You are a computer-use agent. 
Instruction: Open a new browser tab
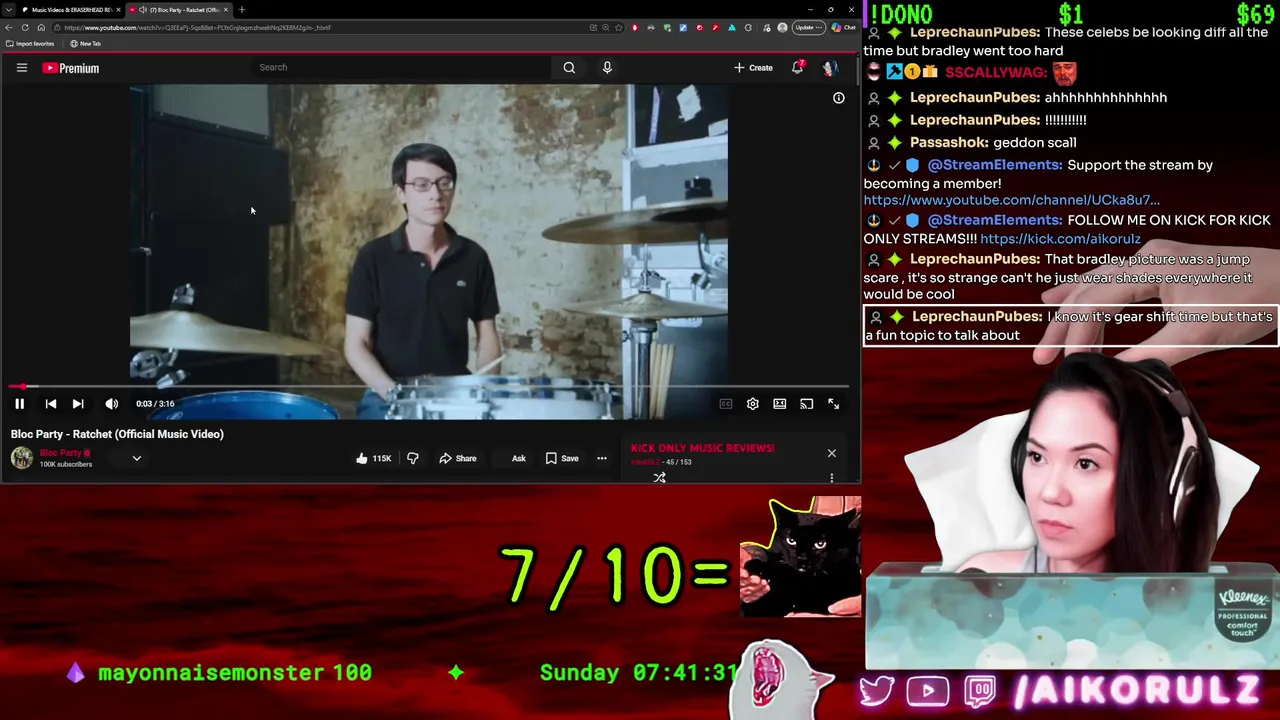(241, 10)
